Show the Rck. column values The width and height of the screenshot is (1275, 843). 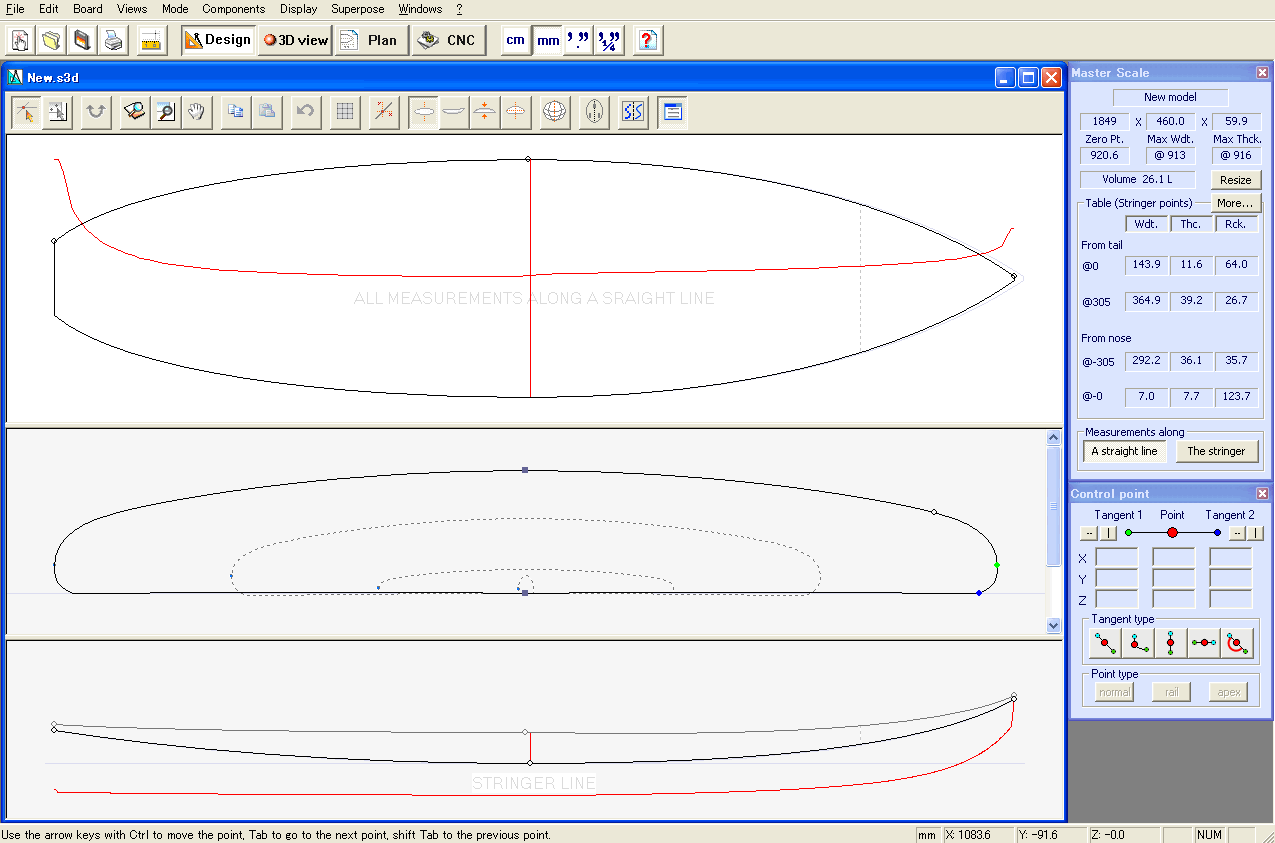pyautogui.click(x=1237, y=223)
